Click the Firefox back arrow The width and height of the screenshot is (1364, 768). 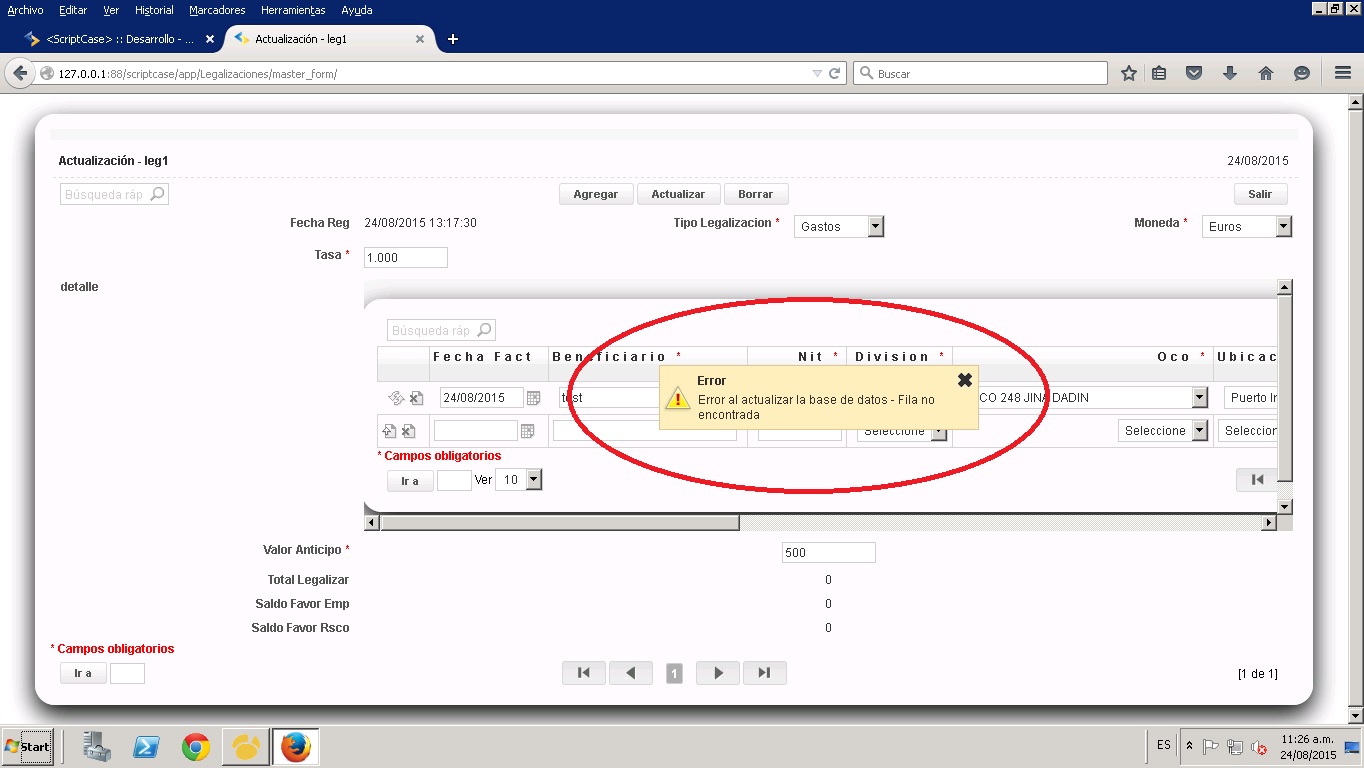pos(20,73)
